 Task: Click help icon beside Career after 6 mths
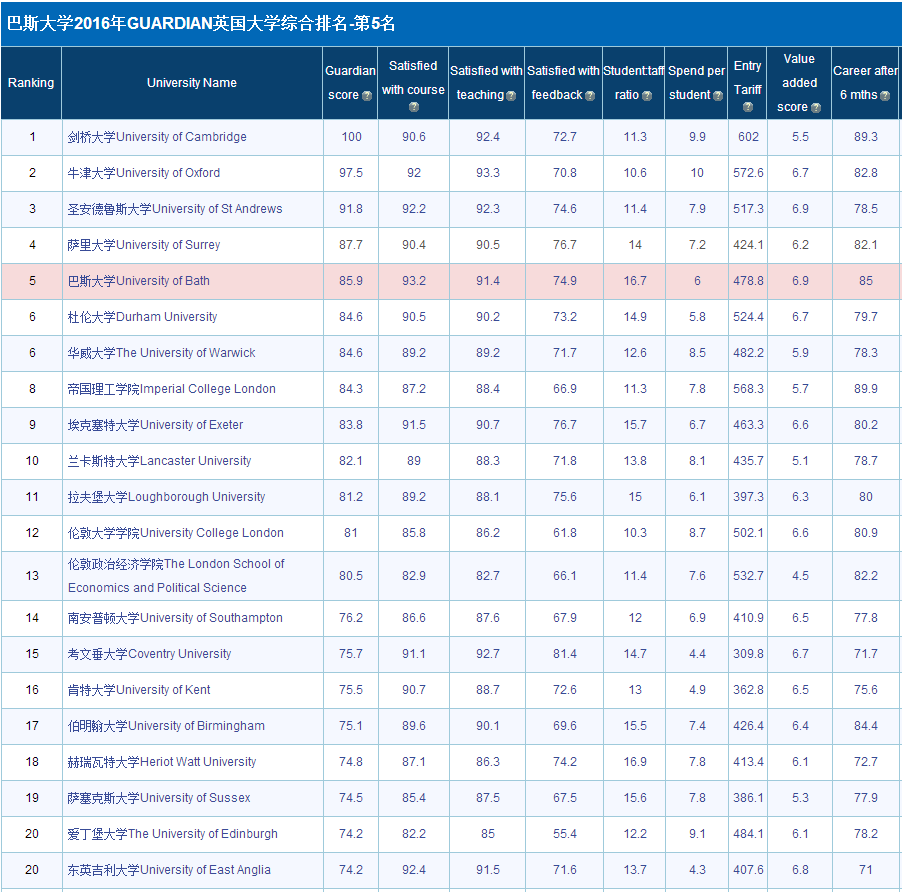[x=885, y=96]
